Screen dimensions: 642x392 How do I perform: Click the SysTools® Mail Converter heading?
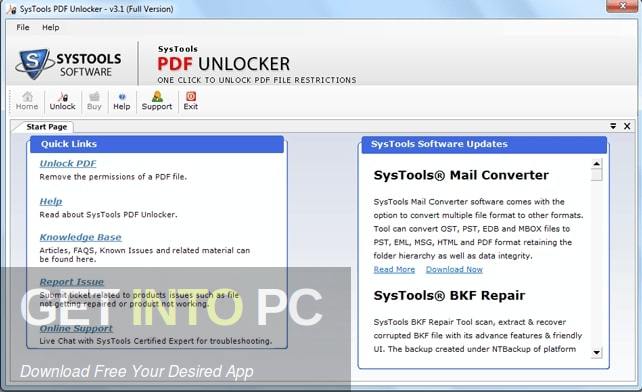coord(461,175)
